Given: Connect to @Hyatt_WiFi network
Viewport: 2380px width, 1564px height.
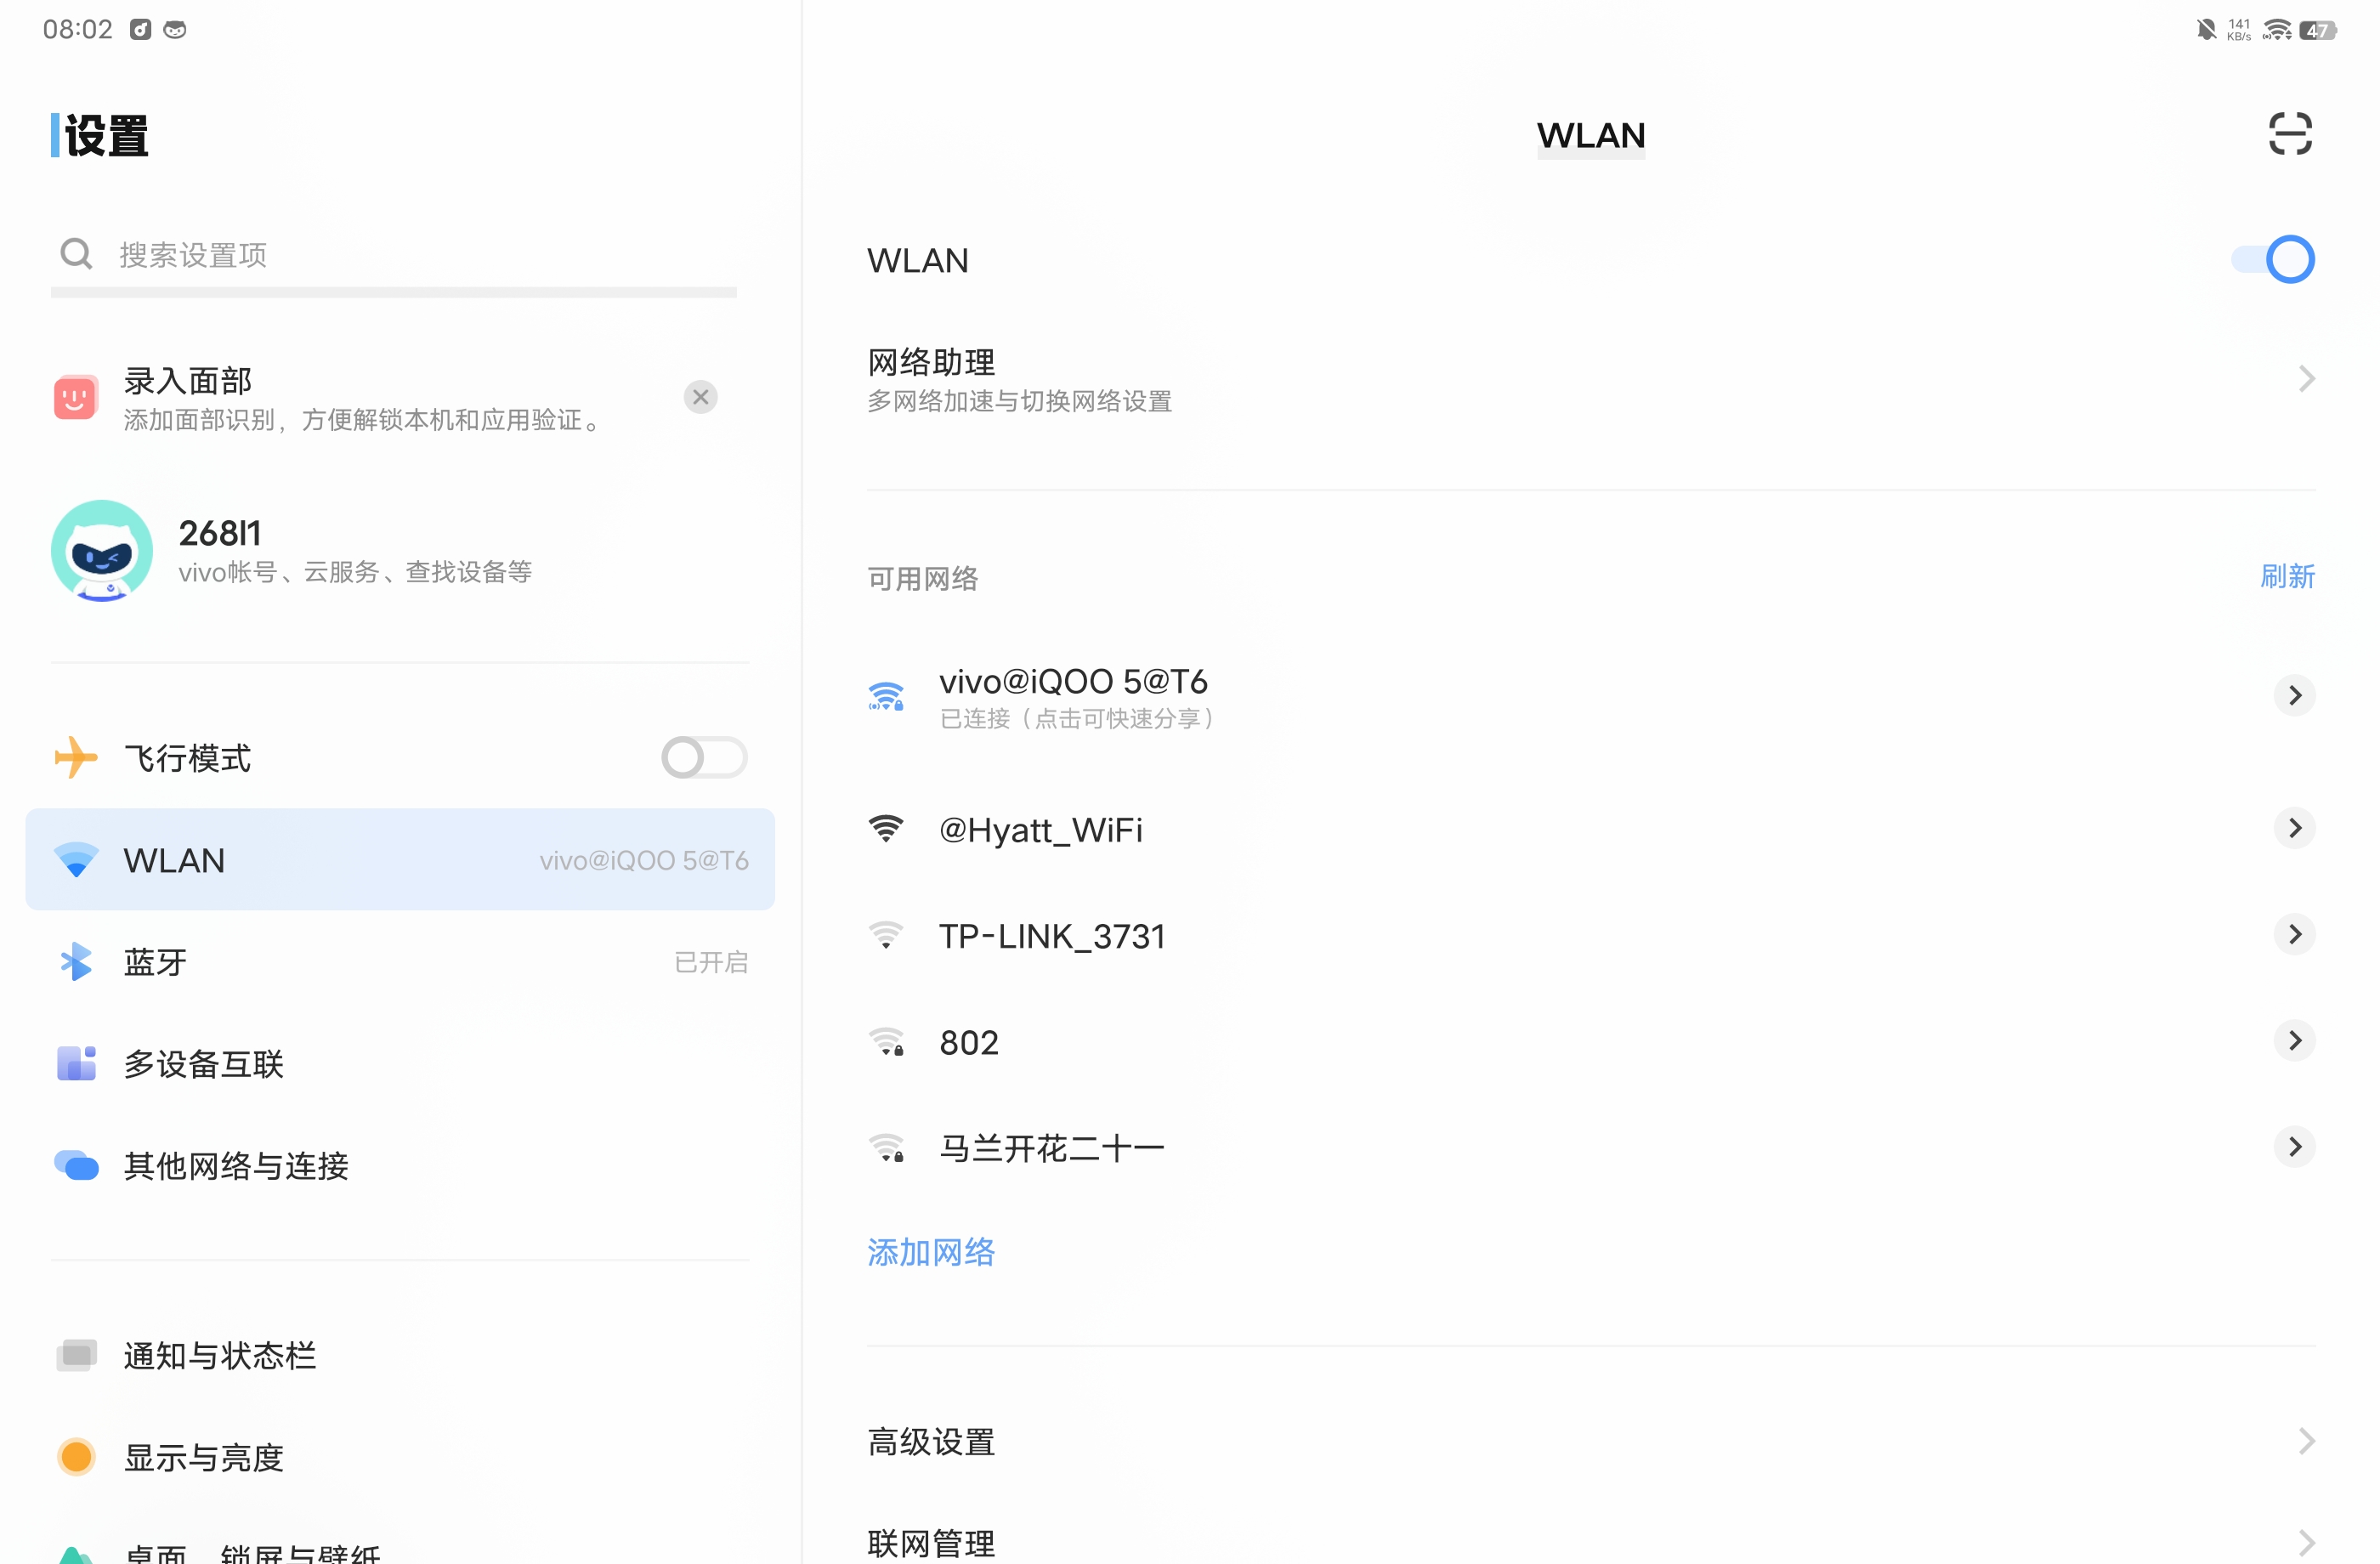Looking at the screenshot, I should click(x=1560, y=829).
